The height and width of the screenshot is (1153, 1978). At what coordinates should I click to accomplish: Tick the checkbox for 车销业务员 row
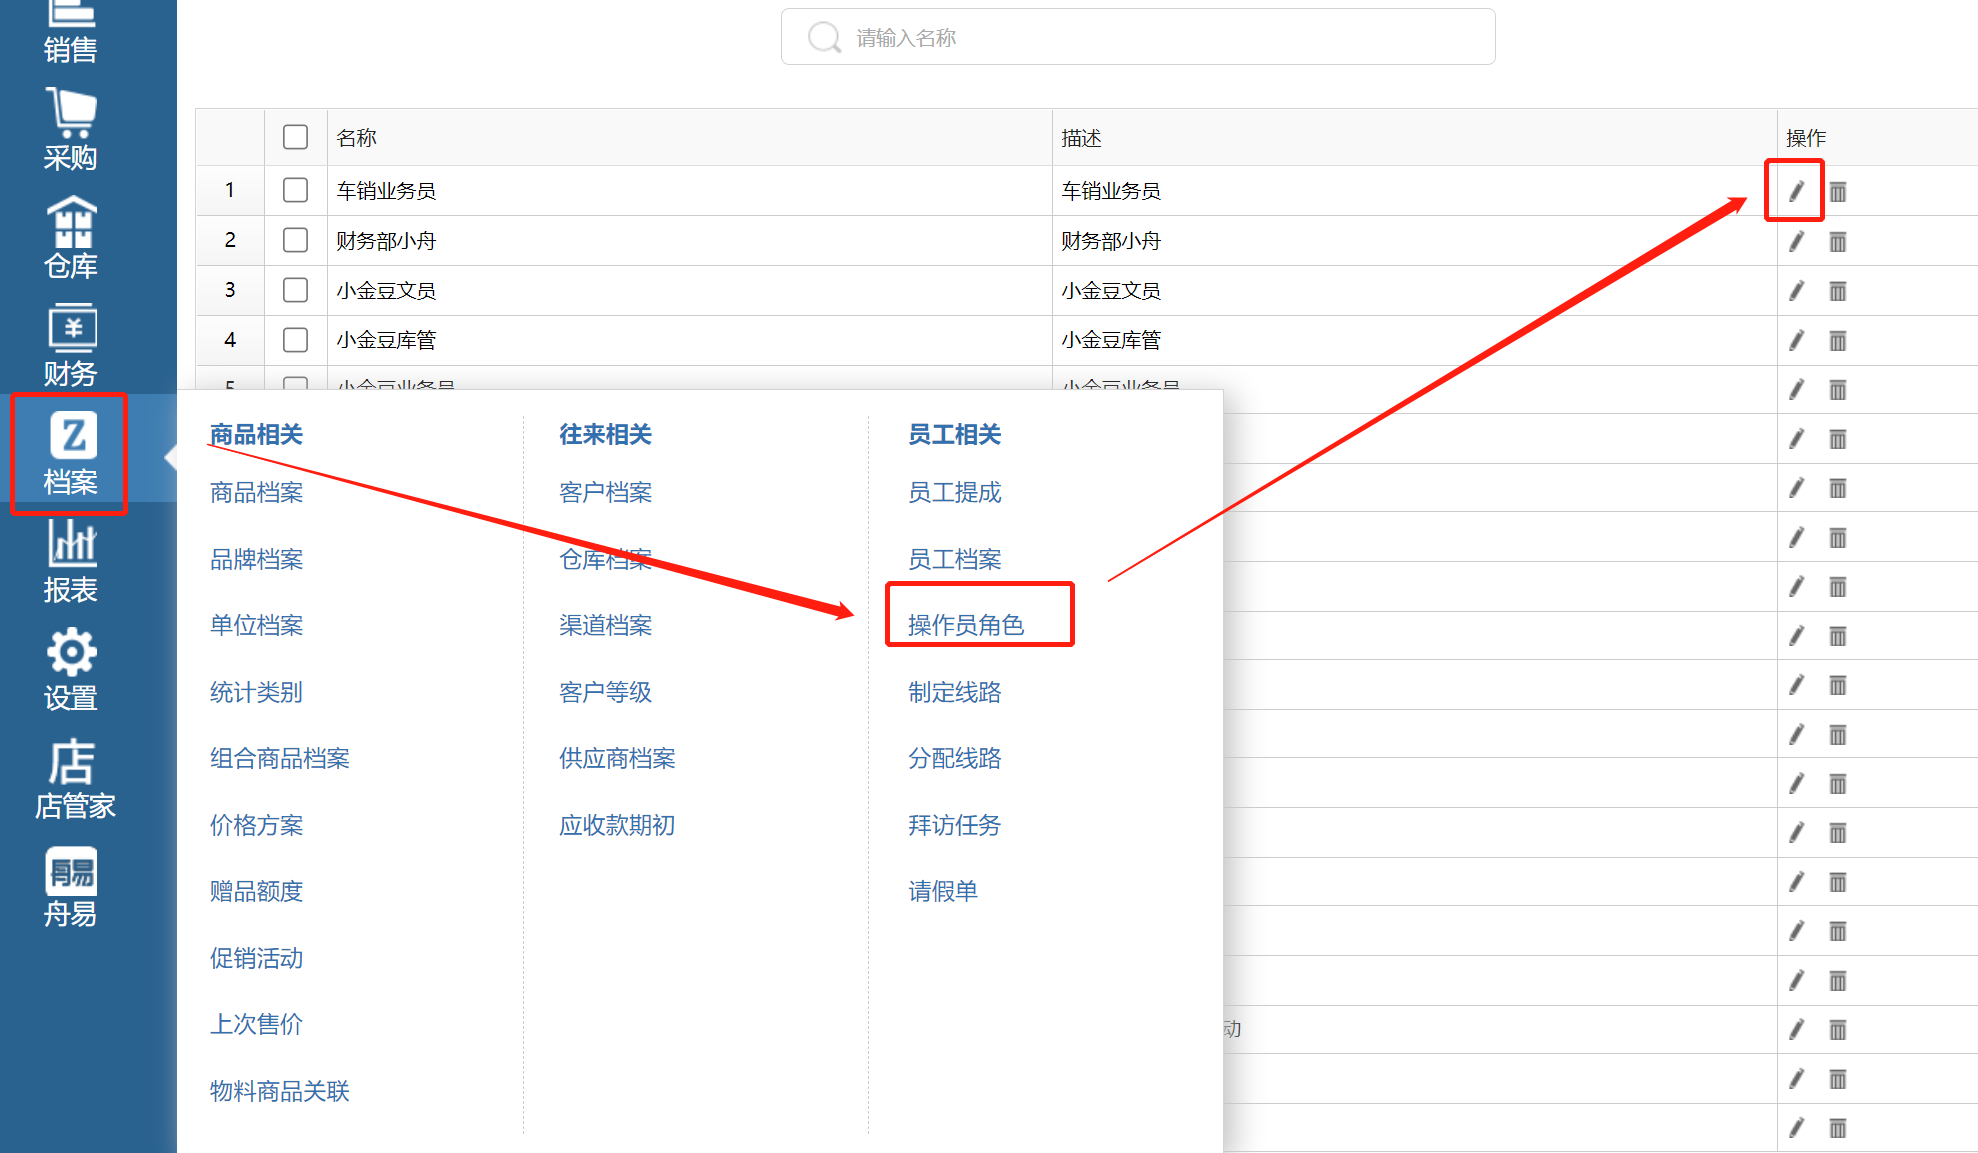pyautogui.click(x=295, y=190)
